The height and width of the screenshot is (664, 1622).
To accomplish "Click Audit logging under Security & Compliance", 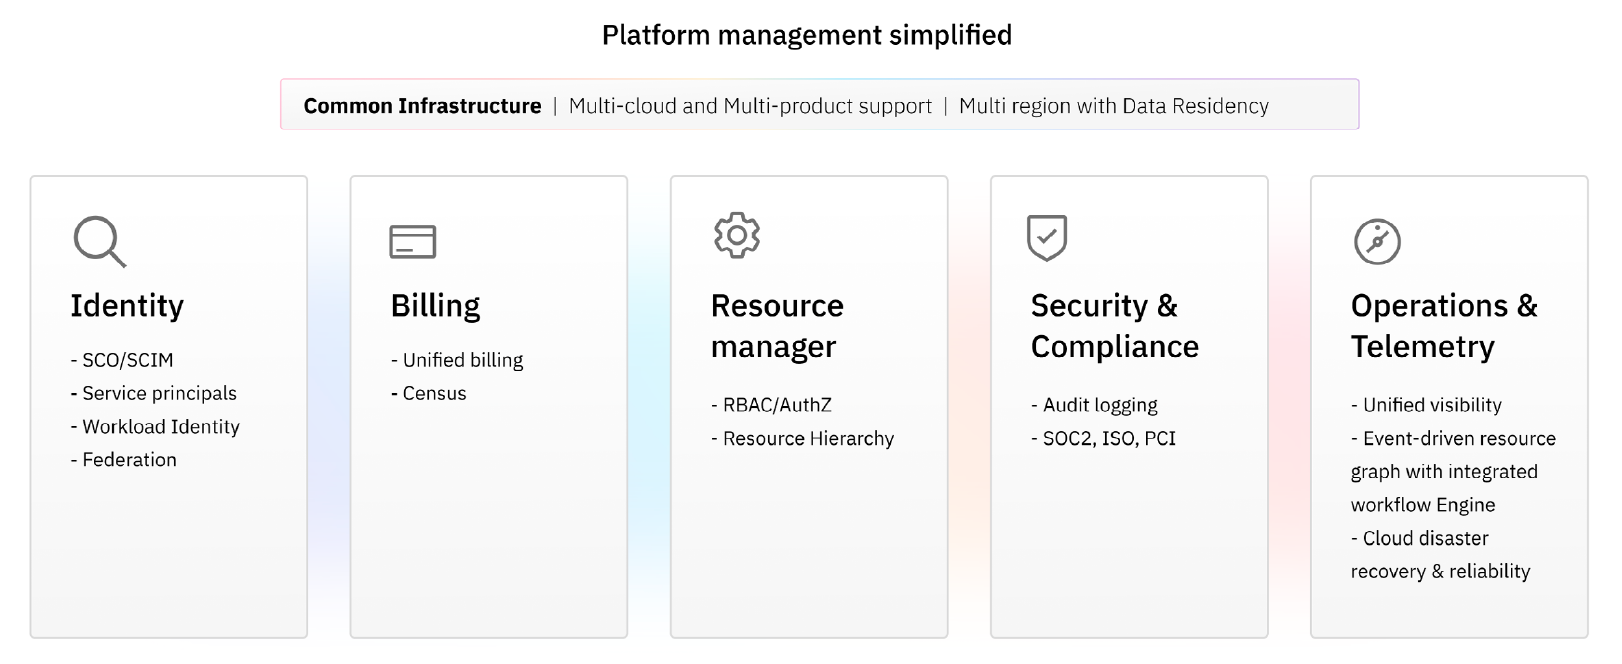I will (x=1099, y=405).
